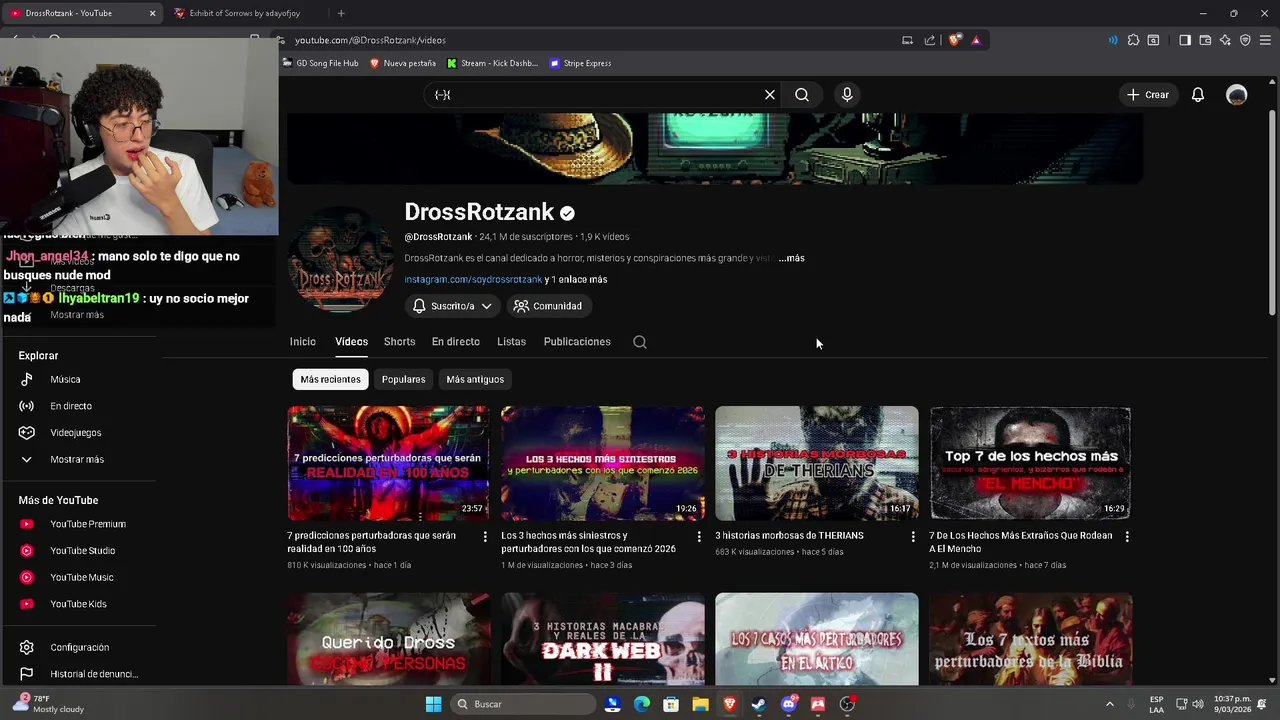Open the Brave VPN shield icon
The width and height of the screenshot is (1280, 720).
pos(1245,40)
